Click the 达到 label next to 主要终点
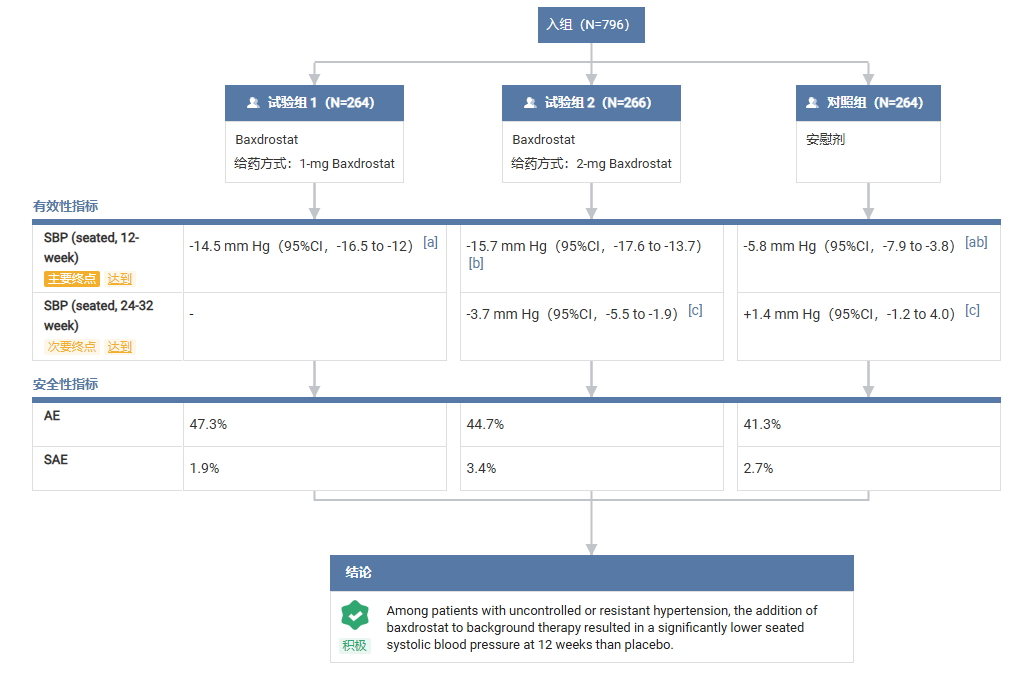The width and height of the screenshot is (1024, 676). (120, 279)
